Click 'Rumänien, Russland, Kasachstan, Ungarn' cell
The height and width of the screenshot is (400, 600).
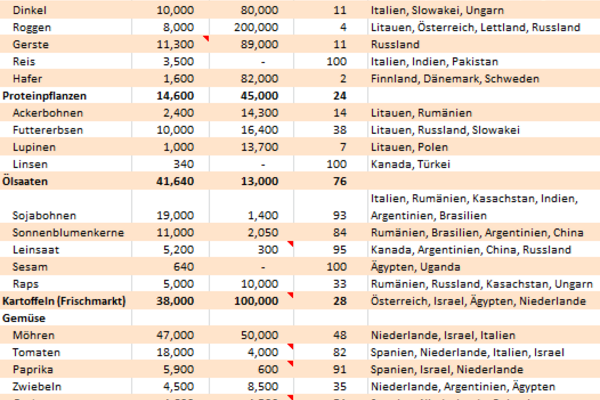tap(482, 284)
